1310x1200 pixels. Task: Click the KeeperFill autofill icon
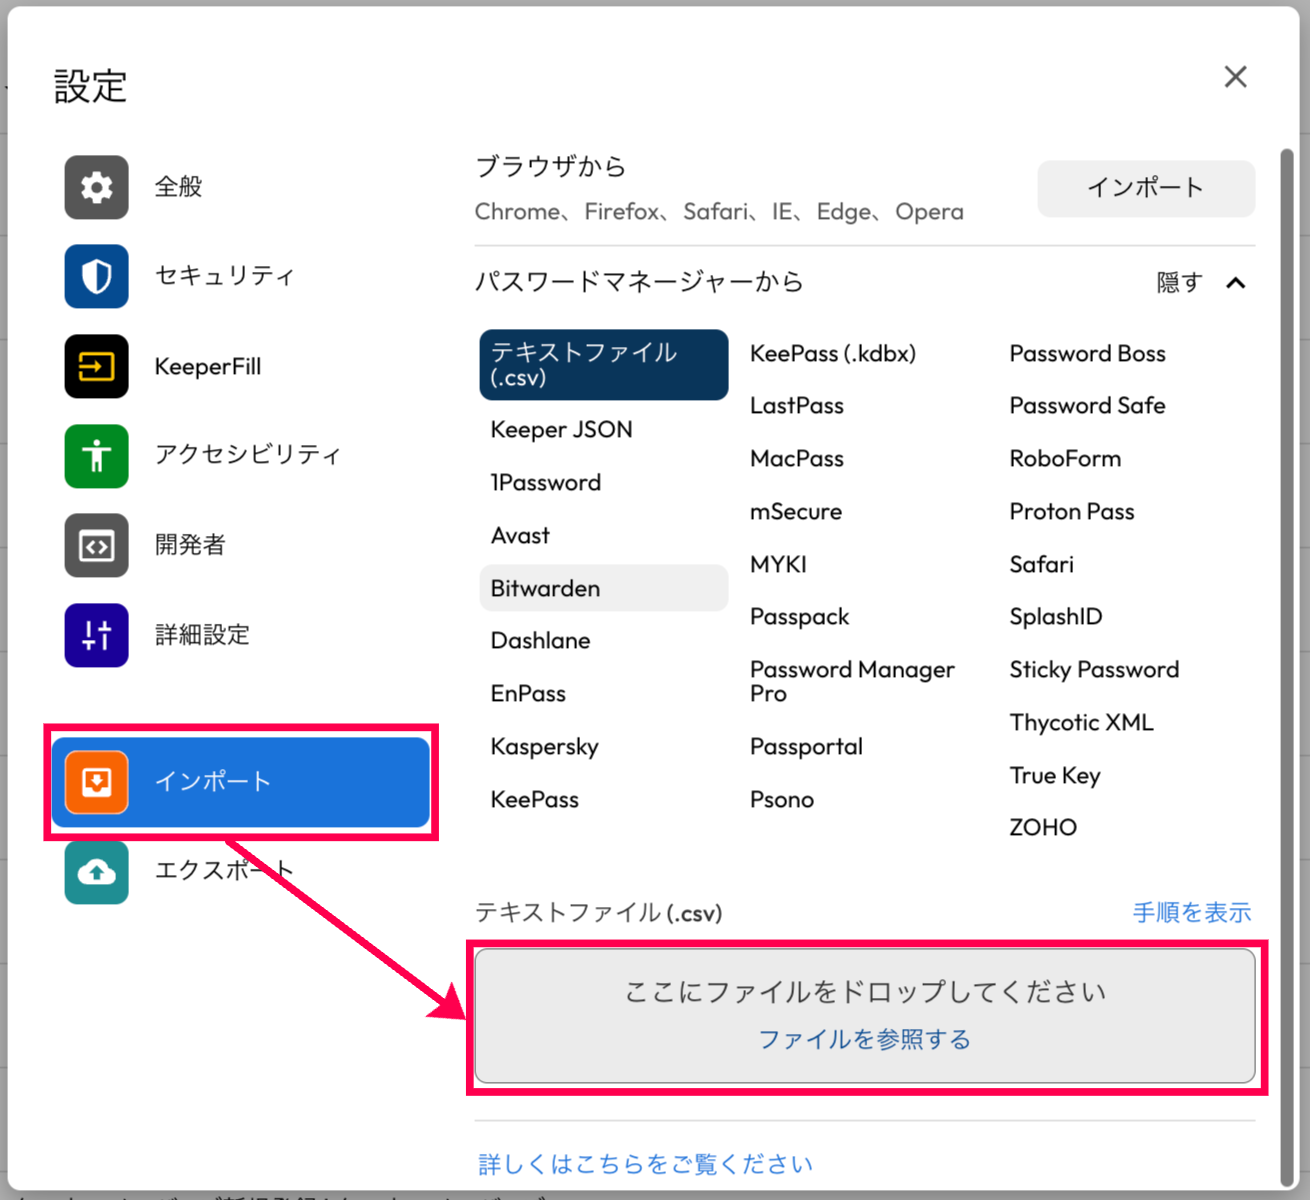pyautogui.click(x=97, y=366)
